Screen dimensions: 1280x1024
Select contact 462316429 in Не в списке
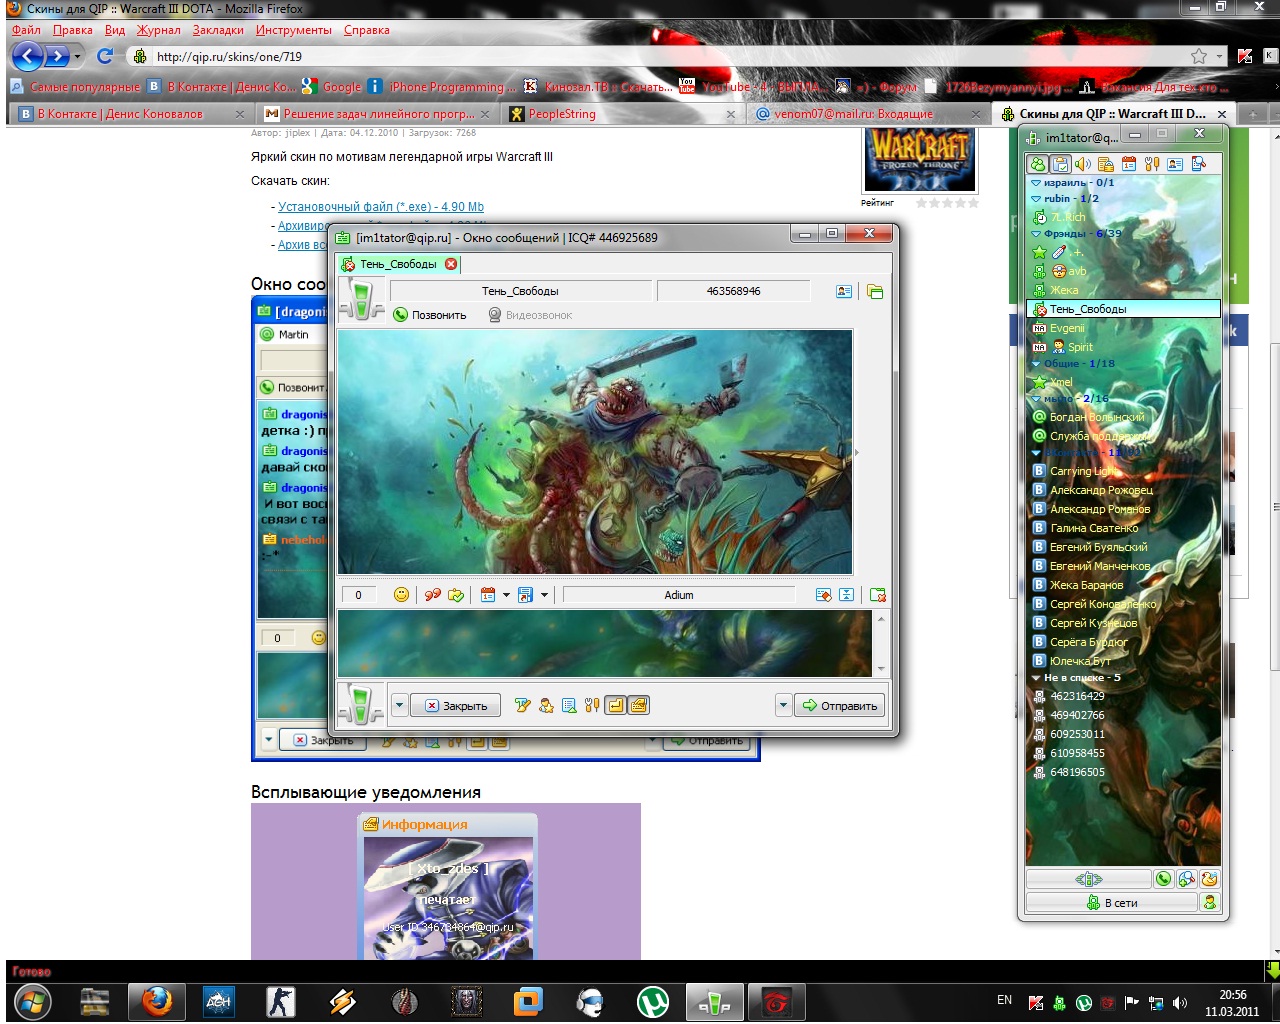[x=1123, y=696]
